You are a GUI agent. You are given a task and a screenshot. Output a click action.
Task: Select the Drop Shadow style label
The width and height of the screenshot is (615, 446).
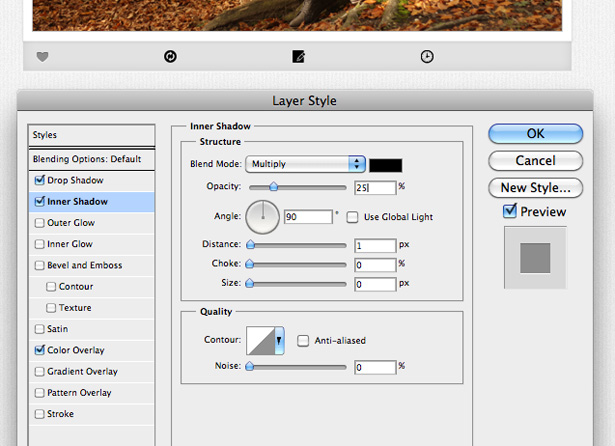(75, 180)
